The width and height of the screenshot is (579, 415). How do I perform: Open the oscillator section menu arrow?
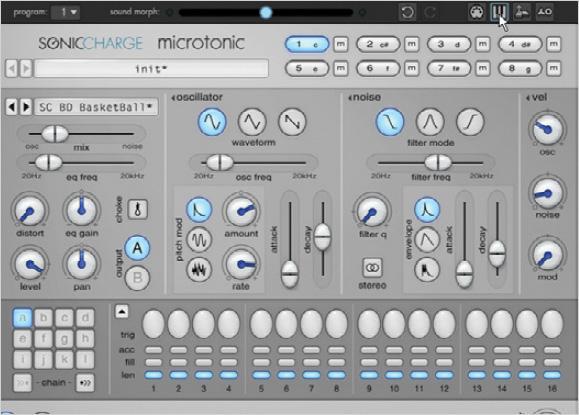point(173,98)
